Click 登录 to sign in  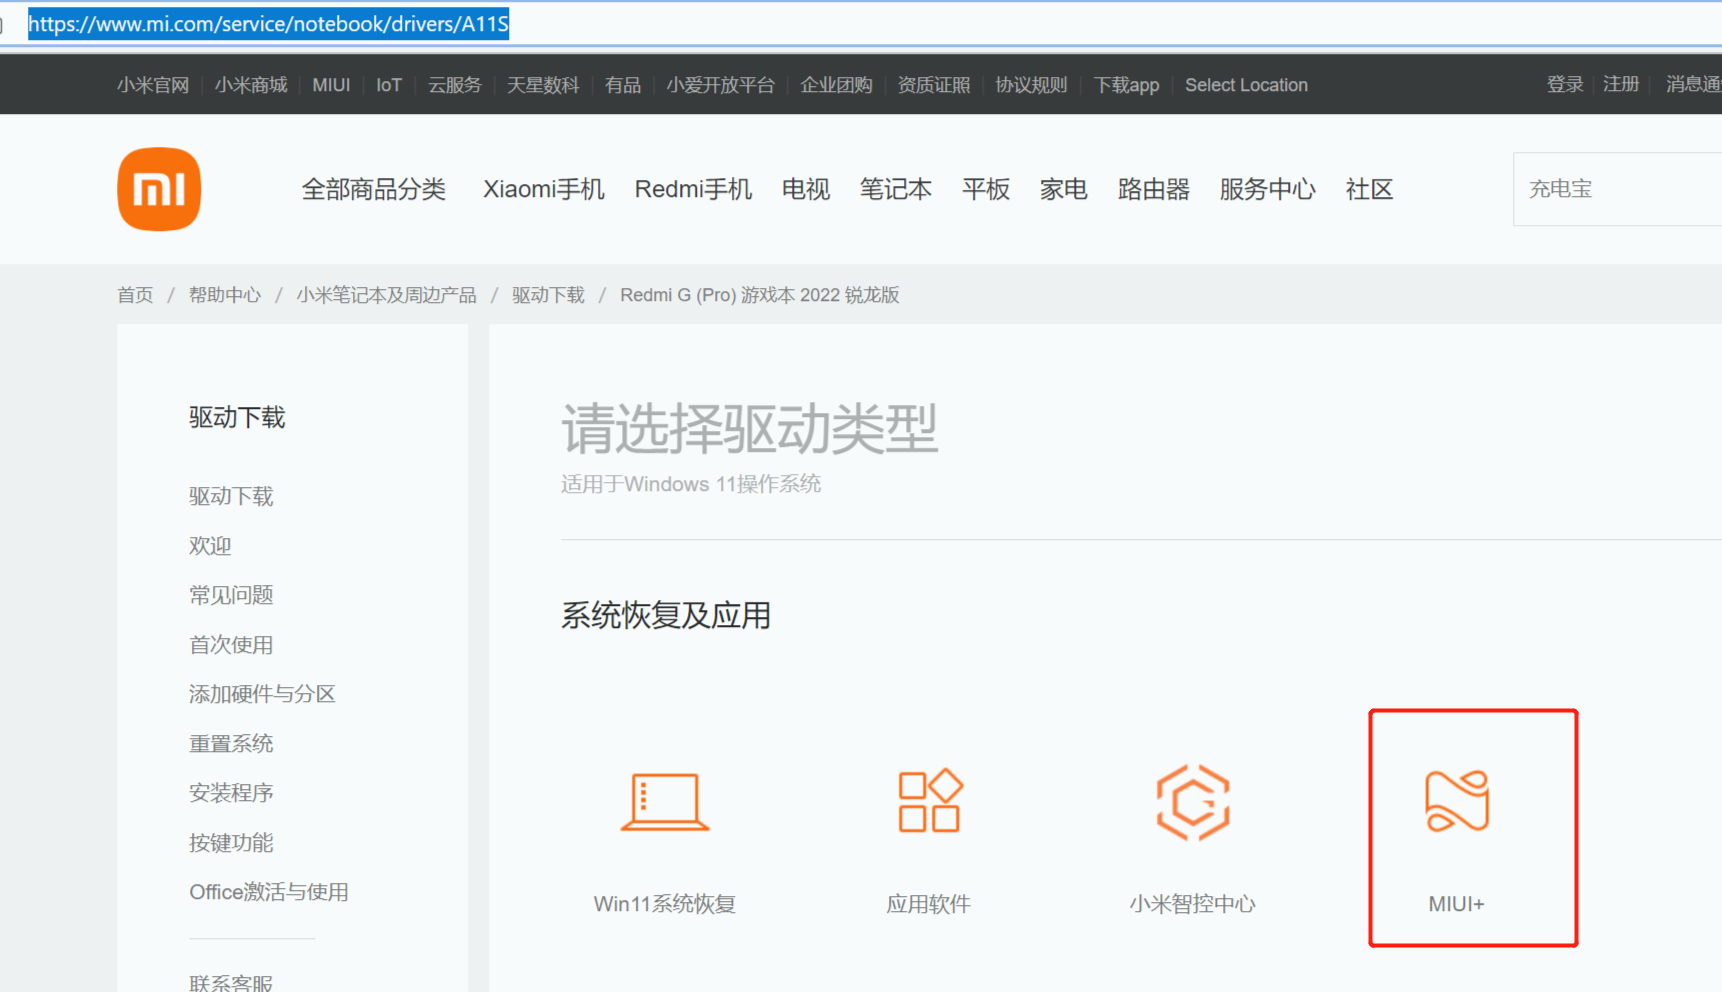tap(1565, 84)
